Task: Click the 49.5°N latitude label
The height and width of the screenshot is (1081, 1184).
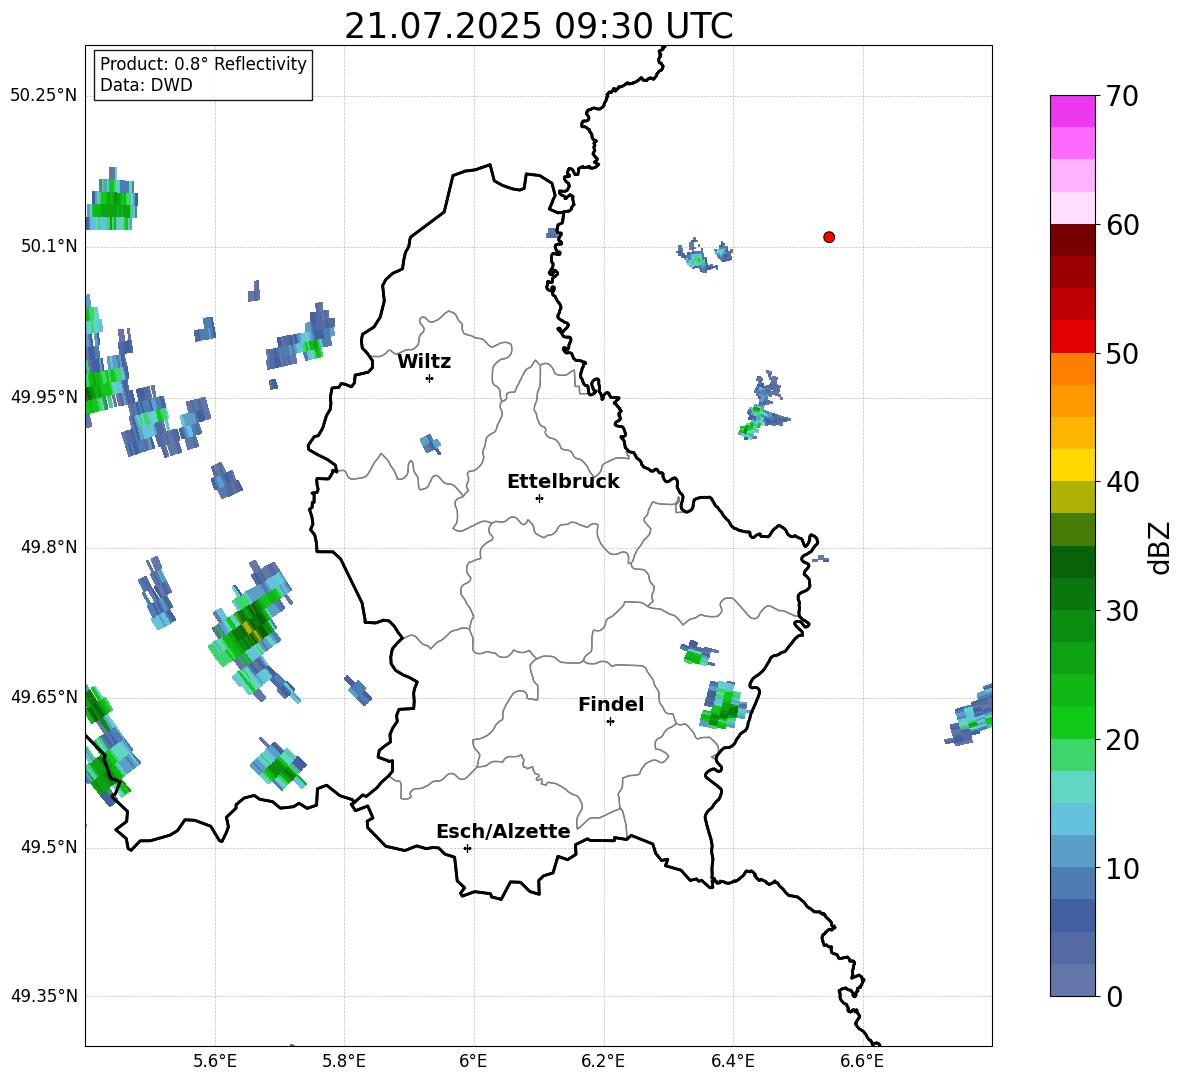Action: (49, 847)
